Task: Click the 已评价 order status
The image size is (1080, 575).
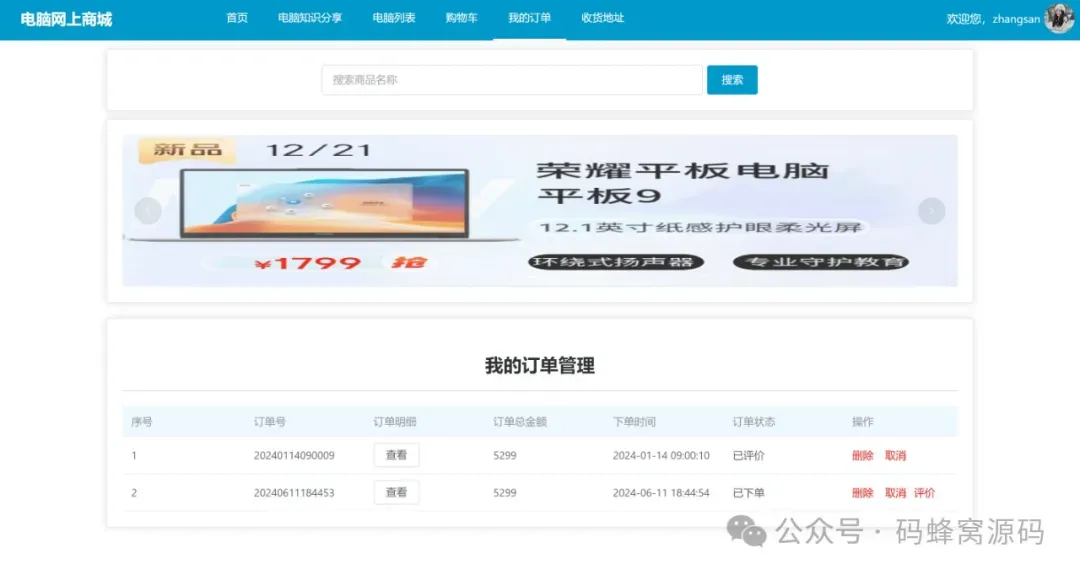Action: click(749, 455)
